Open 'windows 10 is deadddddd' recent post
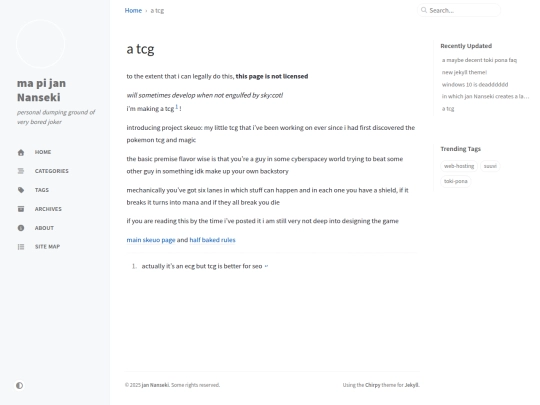 tap(475, 84)
